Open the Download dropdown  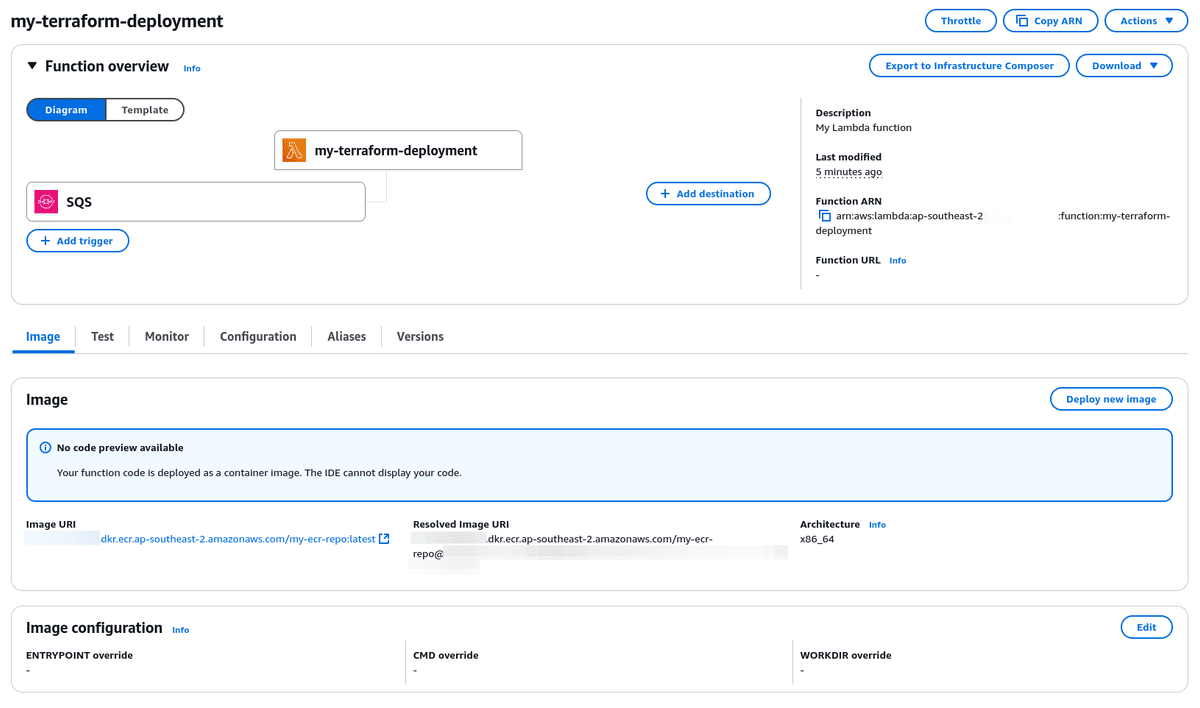(1124, 65)
